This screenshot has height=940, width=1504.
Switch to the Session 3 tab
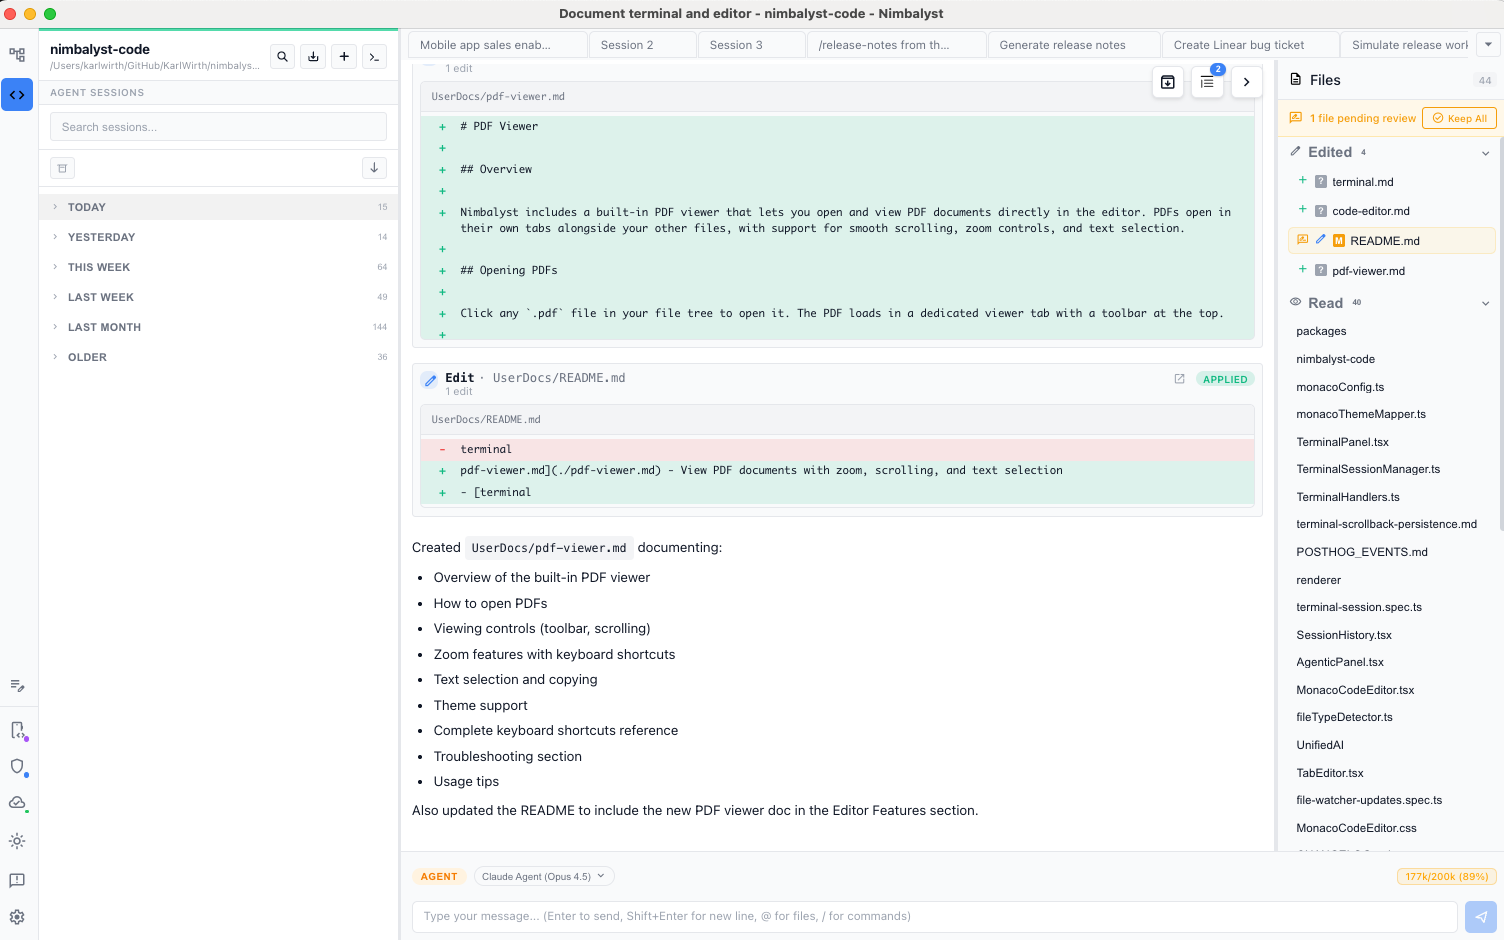pyautogui.click(x=752, y=45)
